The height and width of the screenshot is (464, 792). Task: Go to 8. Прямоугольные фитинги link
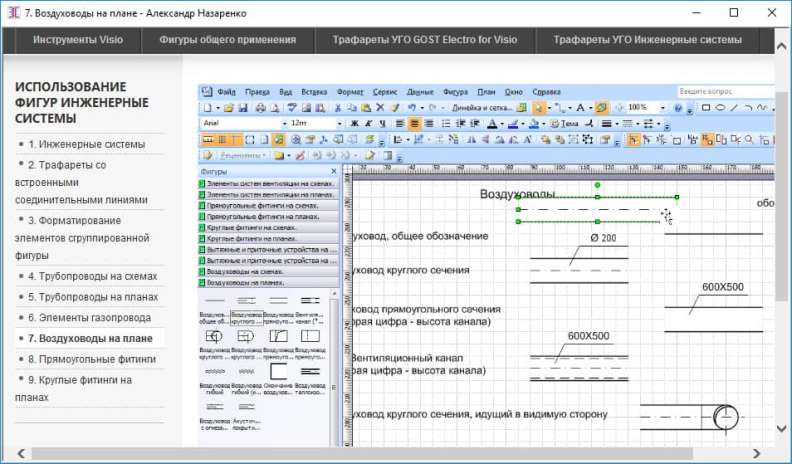[92, 359]
